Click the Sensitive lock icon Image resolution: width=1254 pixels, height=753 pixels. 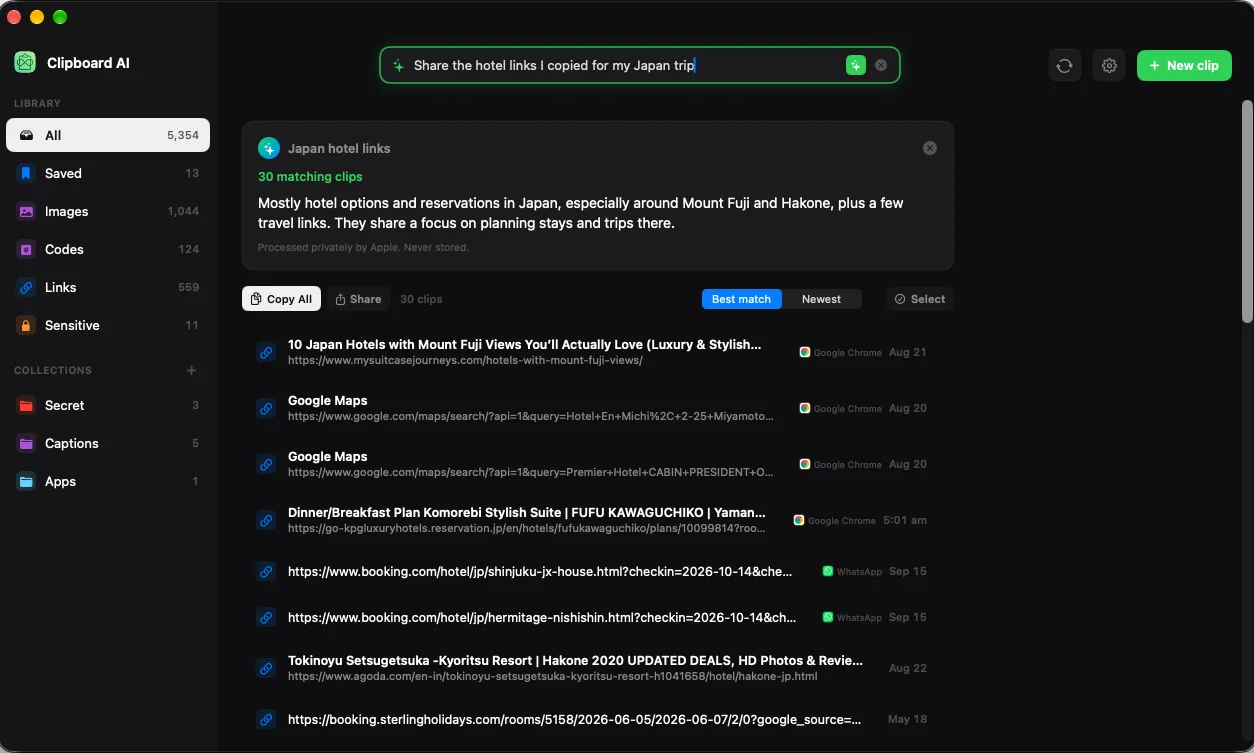(26, 325)
